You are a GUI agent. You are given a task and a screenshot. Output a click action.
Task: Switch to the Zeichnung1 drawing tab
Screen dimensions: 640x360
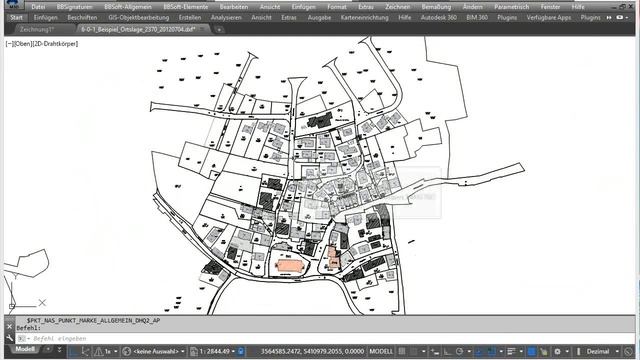37,29
